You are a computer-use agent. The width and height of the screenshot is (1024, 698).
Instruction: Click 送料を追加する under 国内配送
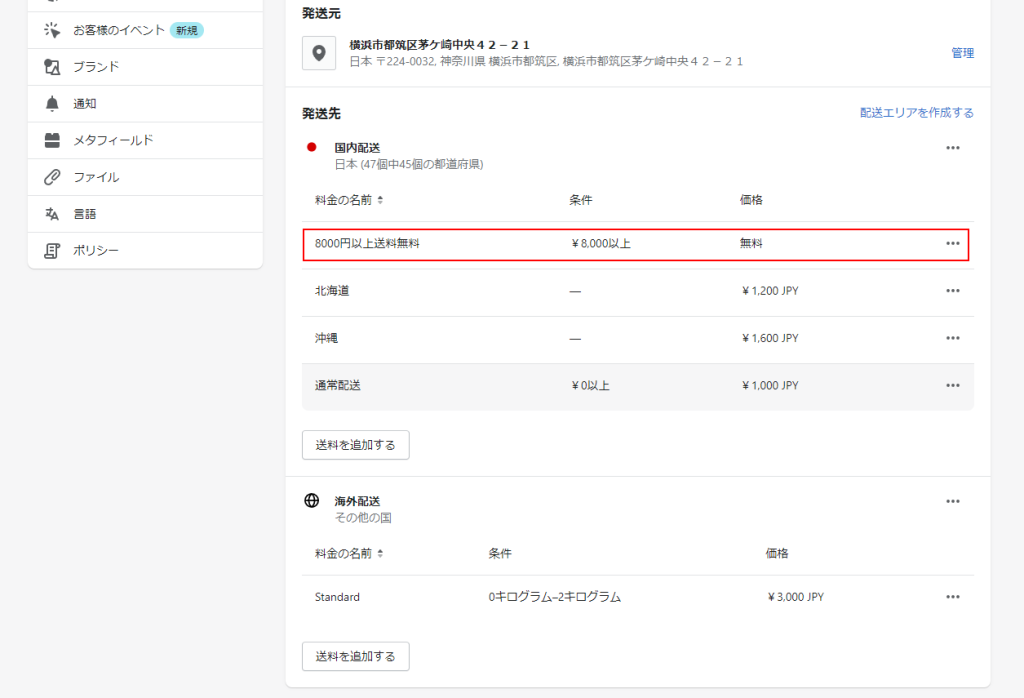coord(356,445)
